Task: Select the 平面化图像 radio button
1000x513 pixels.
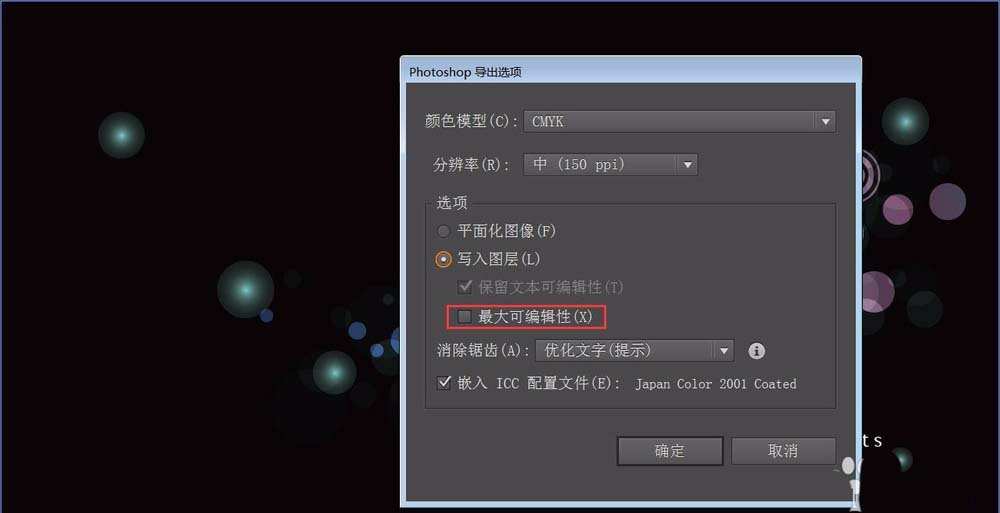Action: [x=443, y=231]
